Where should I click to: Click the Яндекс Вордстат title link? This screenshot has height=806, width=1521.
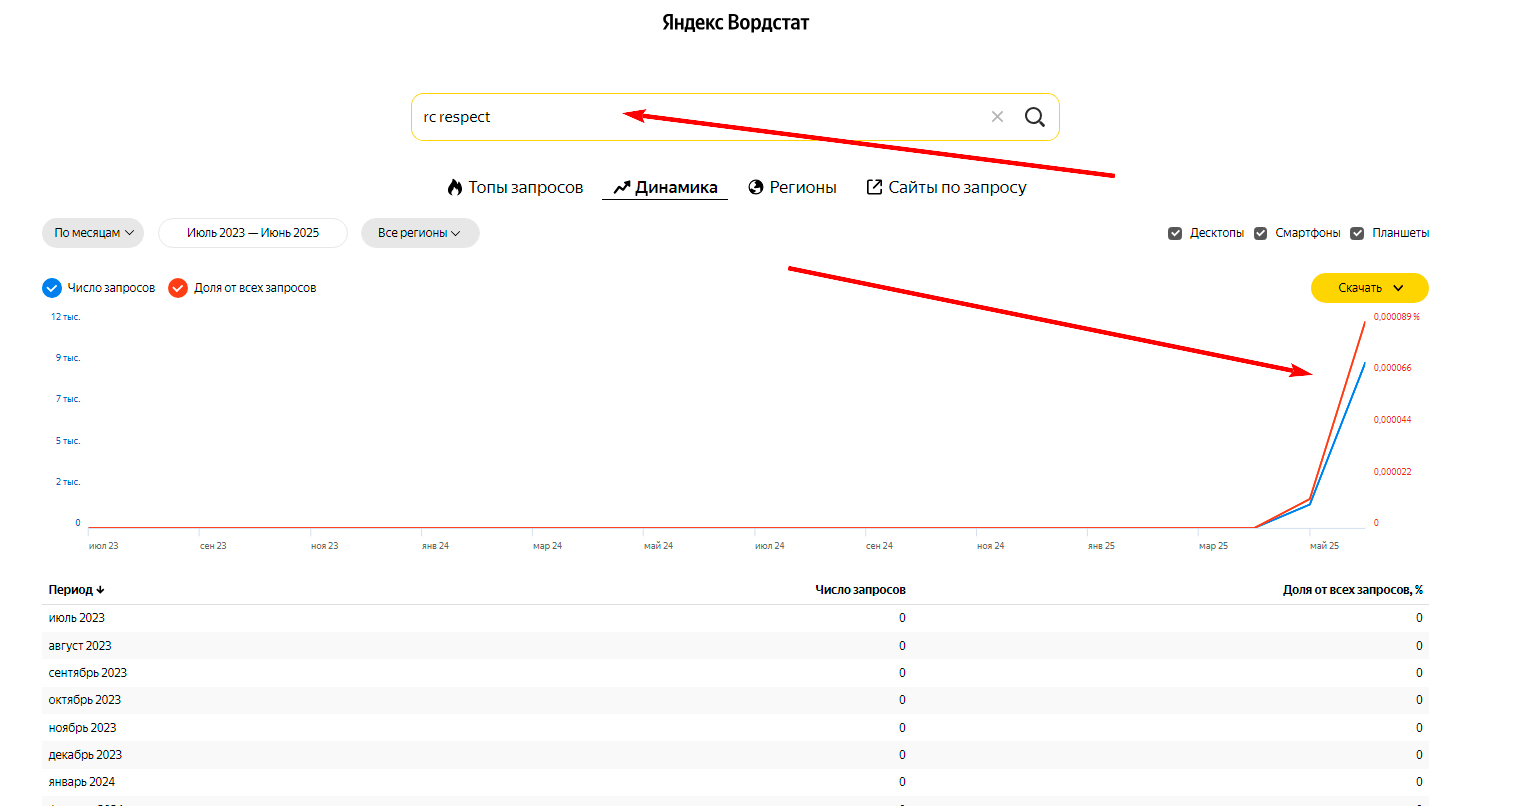click(x=735, y=22)
